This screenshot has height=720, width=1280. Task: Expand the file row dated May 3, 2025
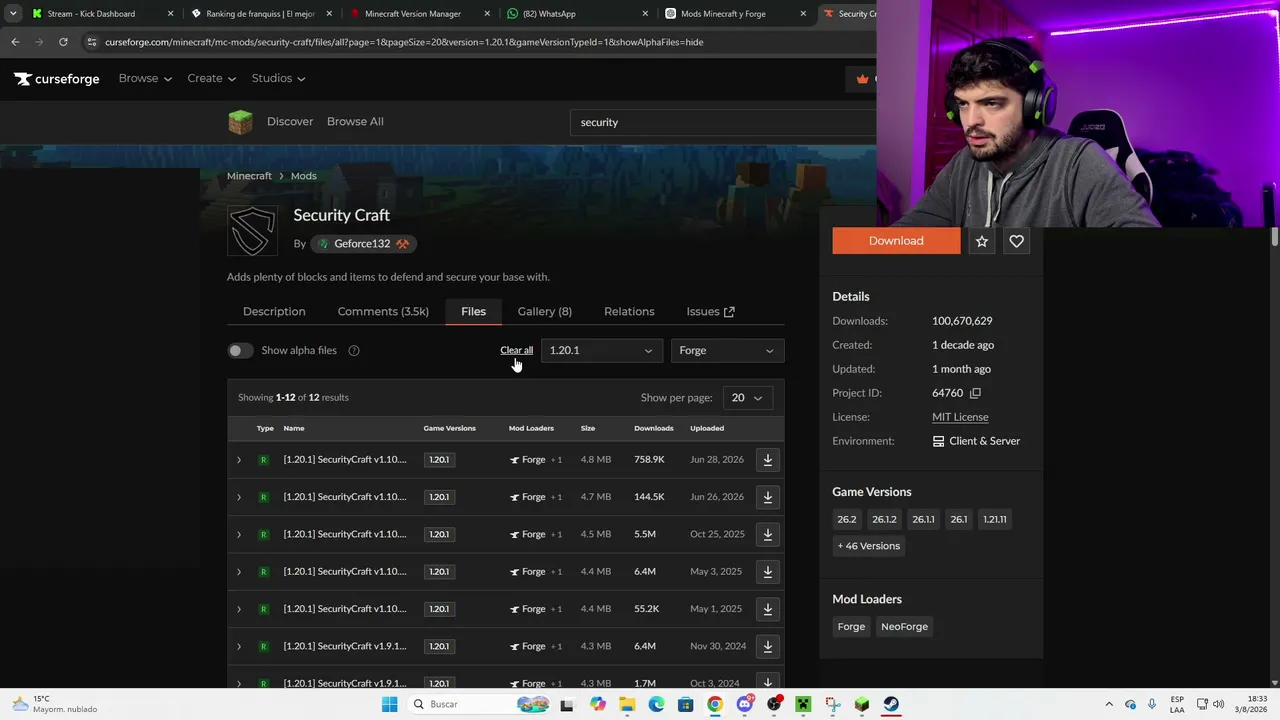point(239,572)
